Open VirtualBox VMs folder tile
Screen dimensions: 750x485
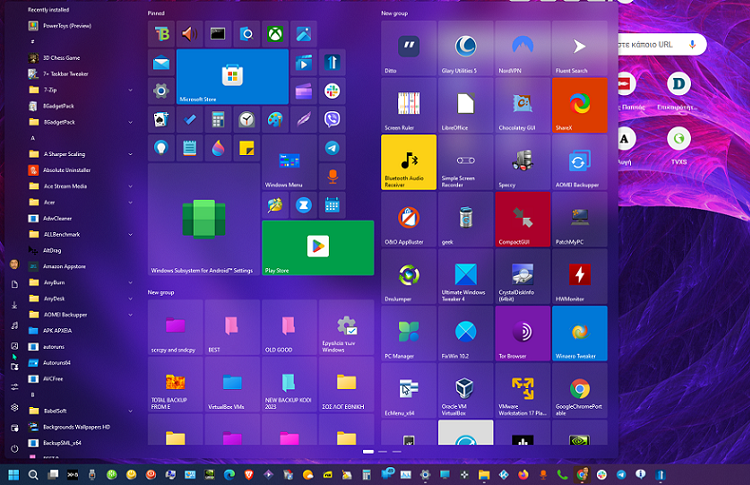pyautogui.click(x=232, y=384)
